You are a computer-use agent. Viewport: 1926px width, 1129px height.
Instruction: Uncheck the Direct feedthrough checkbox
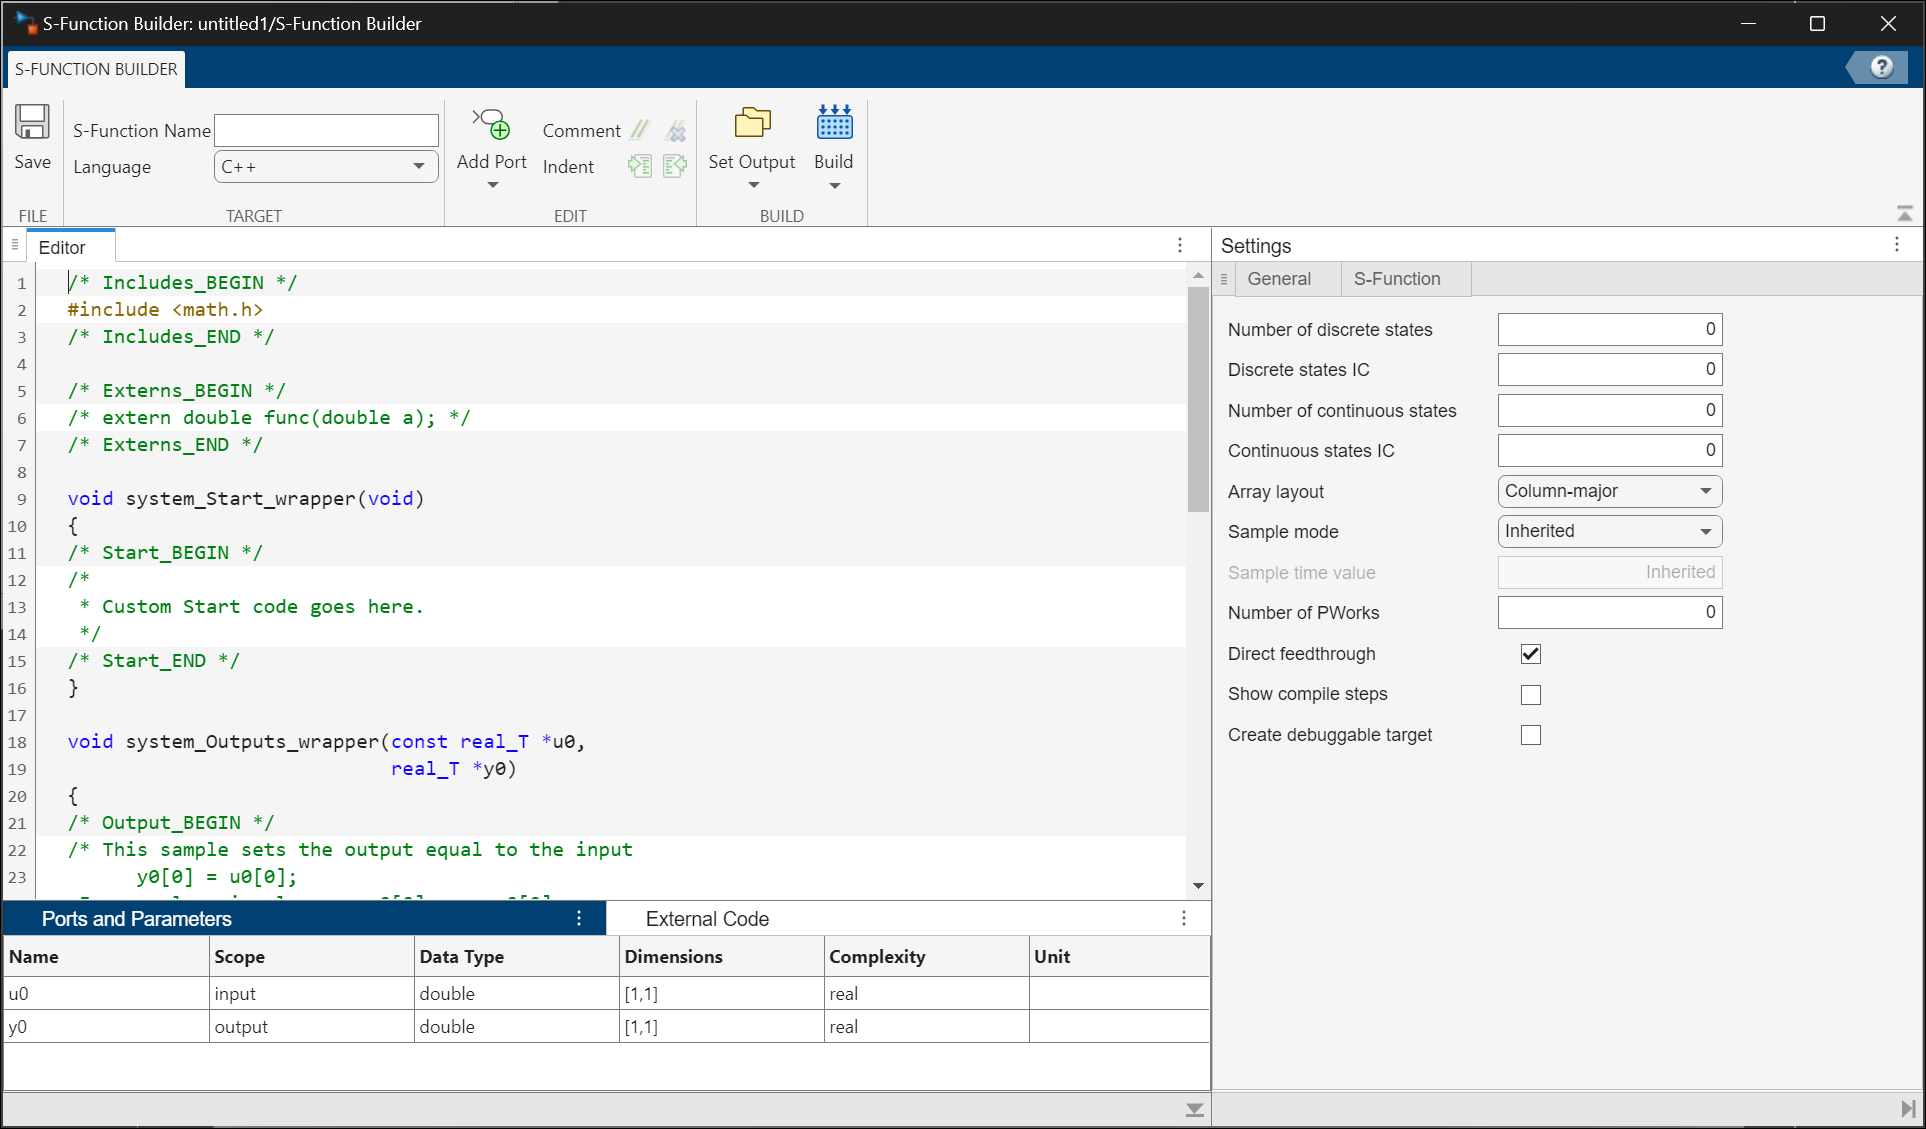point(1530,654)
